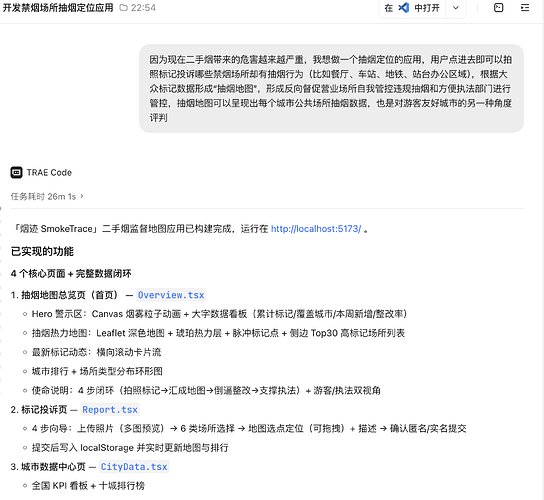Click the folder icon next to 22:54
544x500 pixels.
pyautogui.click(x=124, y=8)
